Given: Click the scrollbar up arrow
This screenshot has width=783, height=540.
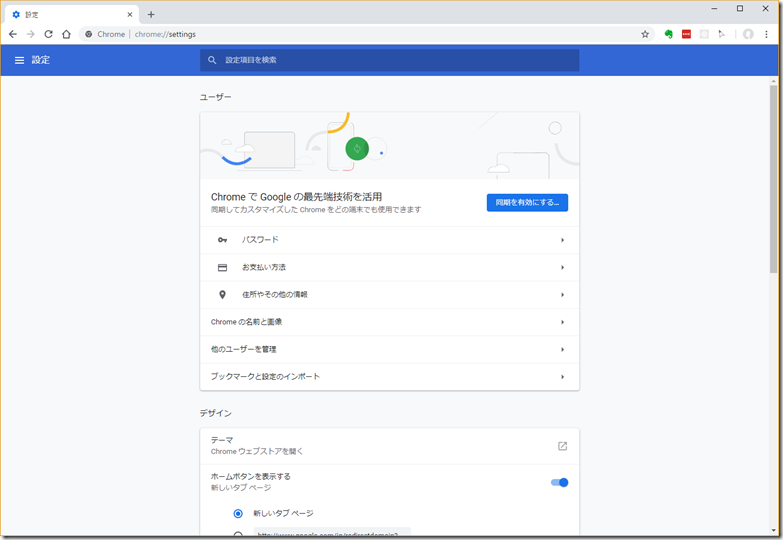Looking at the screenshot, I should (x=774, y=80).
